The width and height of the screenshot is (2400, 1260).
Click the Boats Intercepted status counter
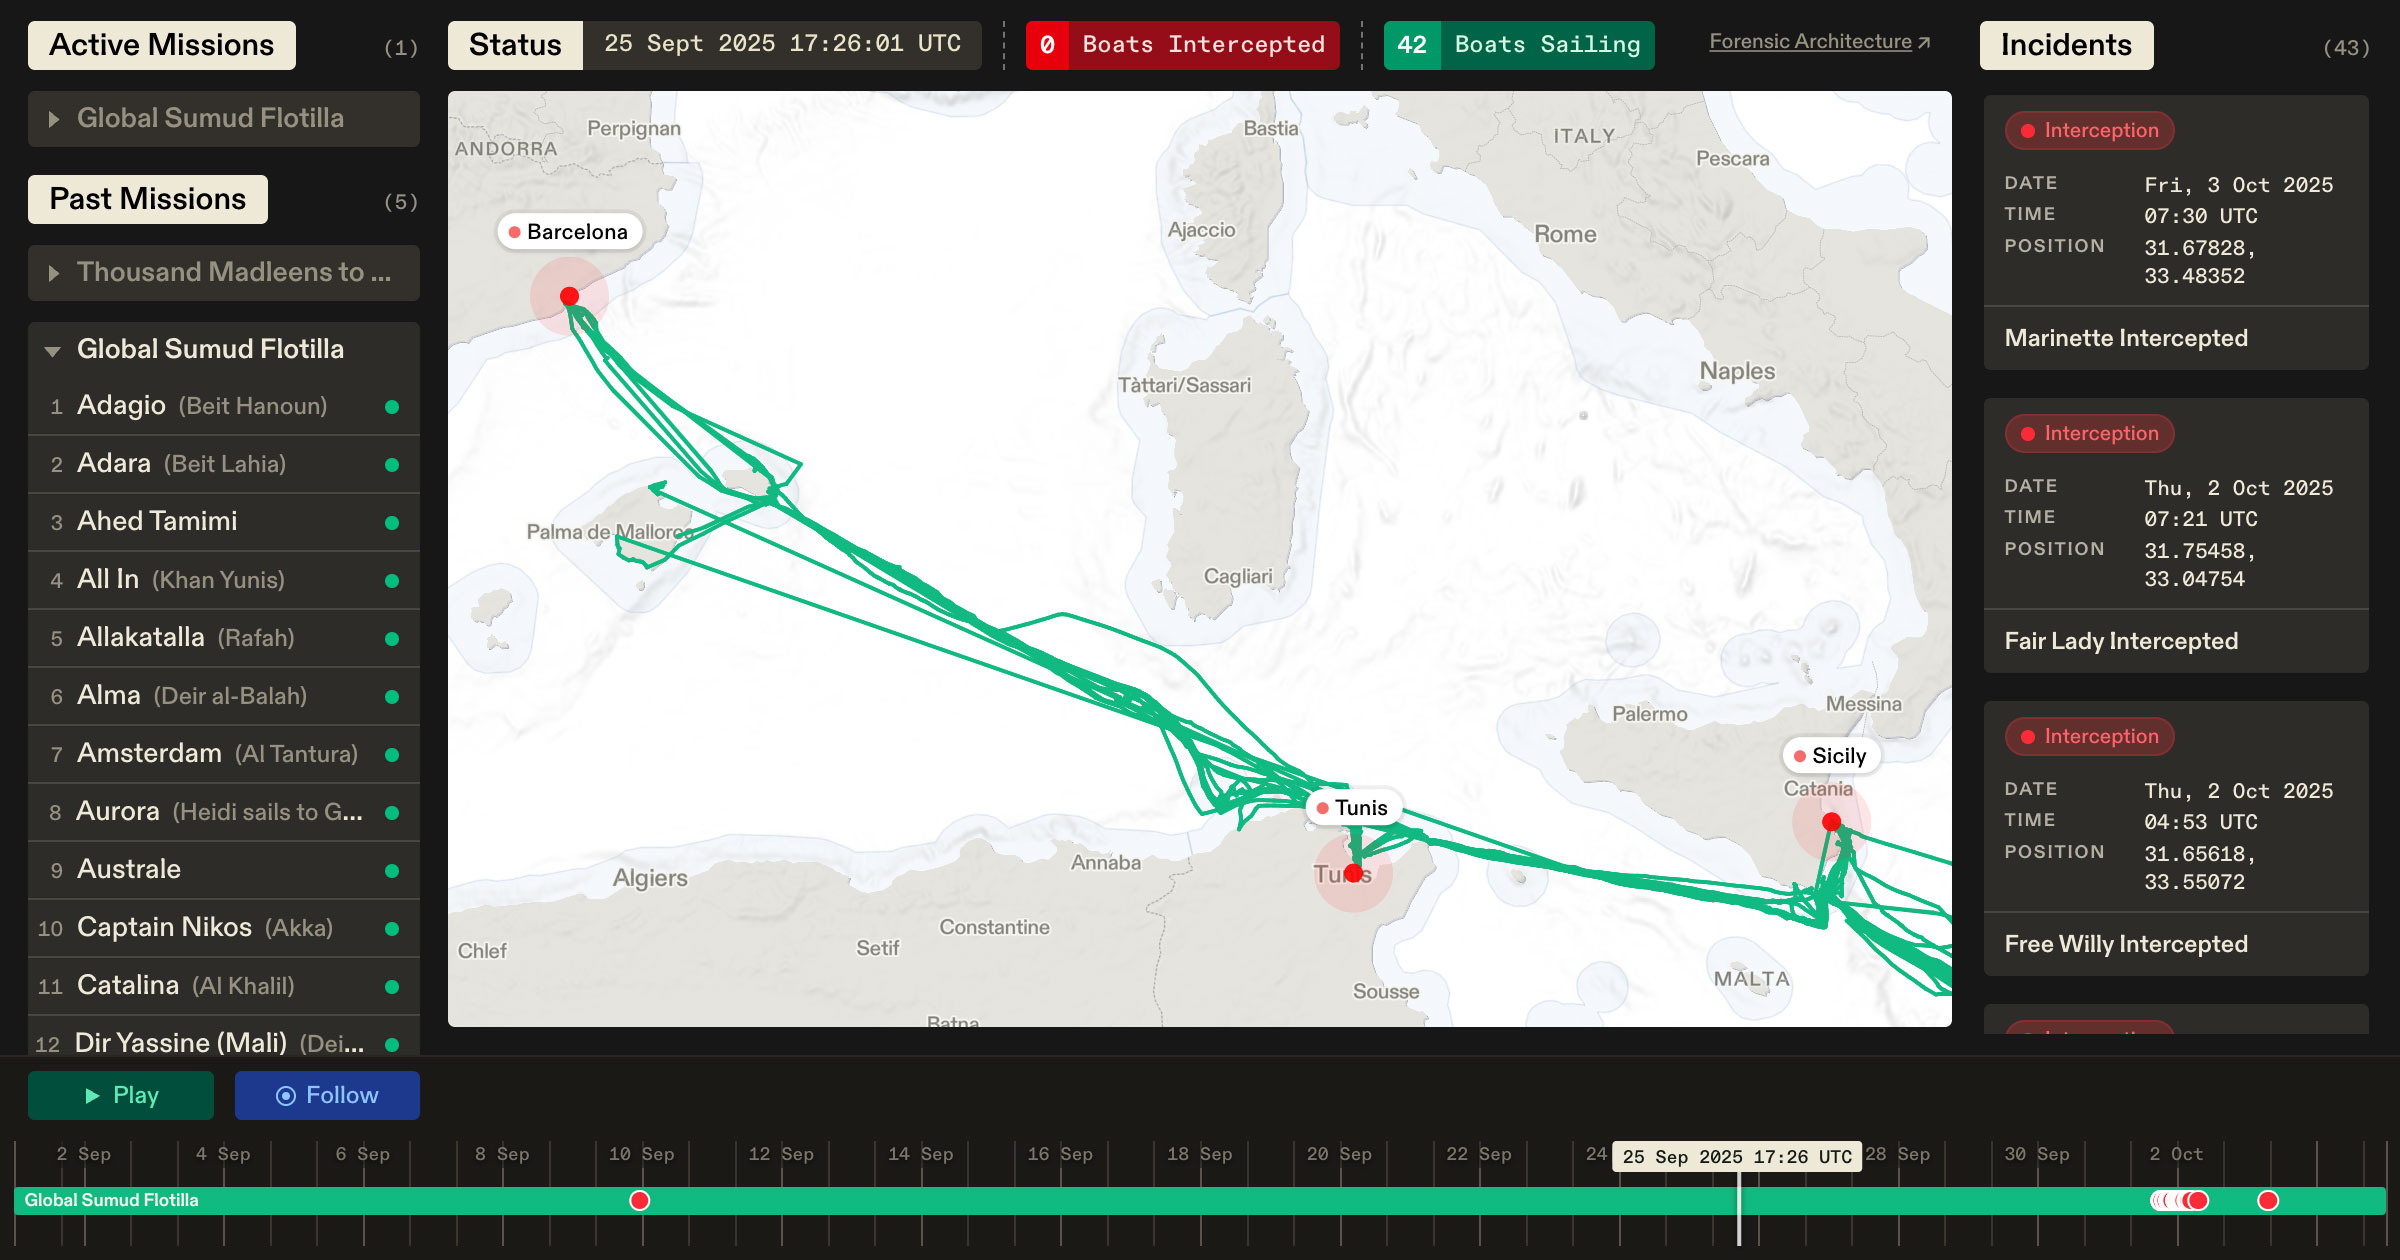coord(1182,45)
